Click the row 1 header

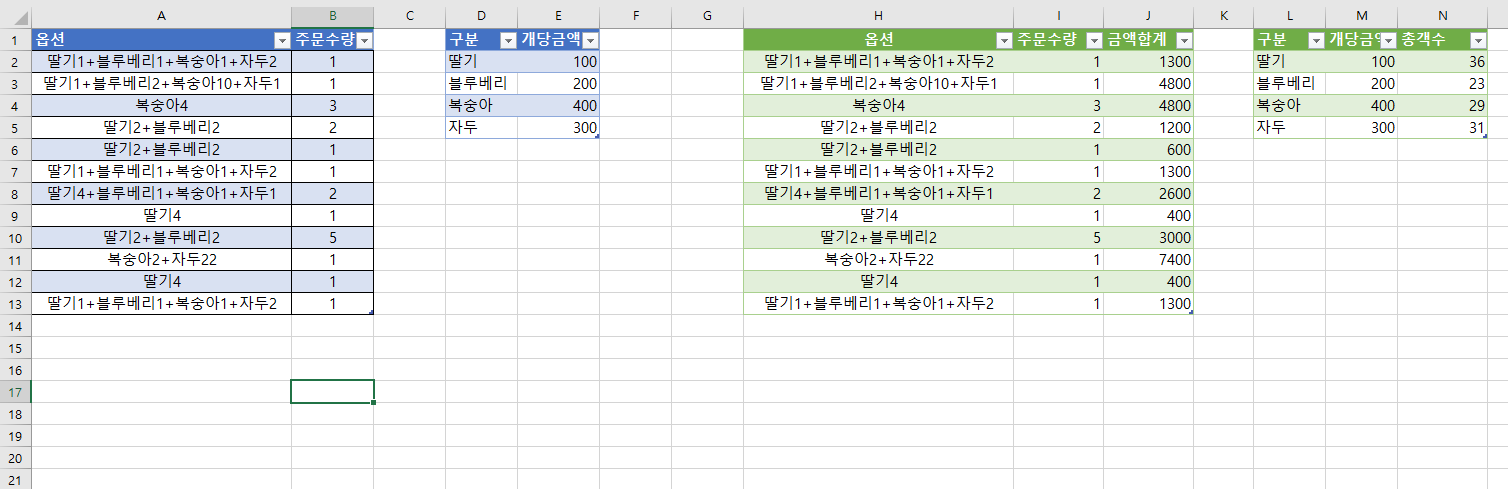pyautogui.click(x=15, y=39)
